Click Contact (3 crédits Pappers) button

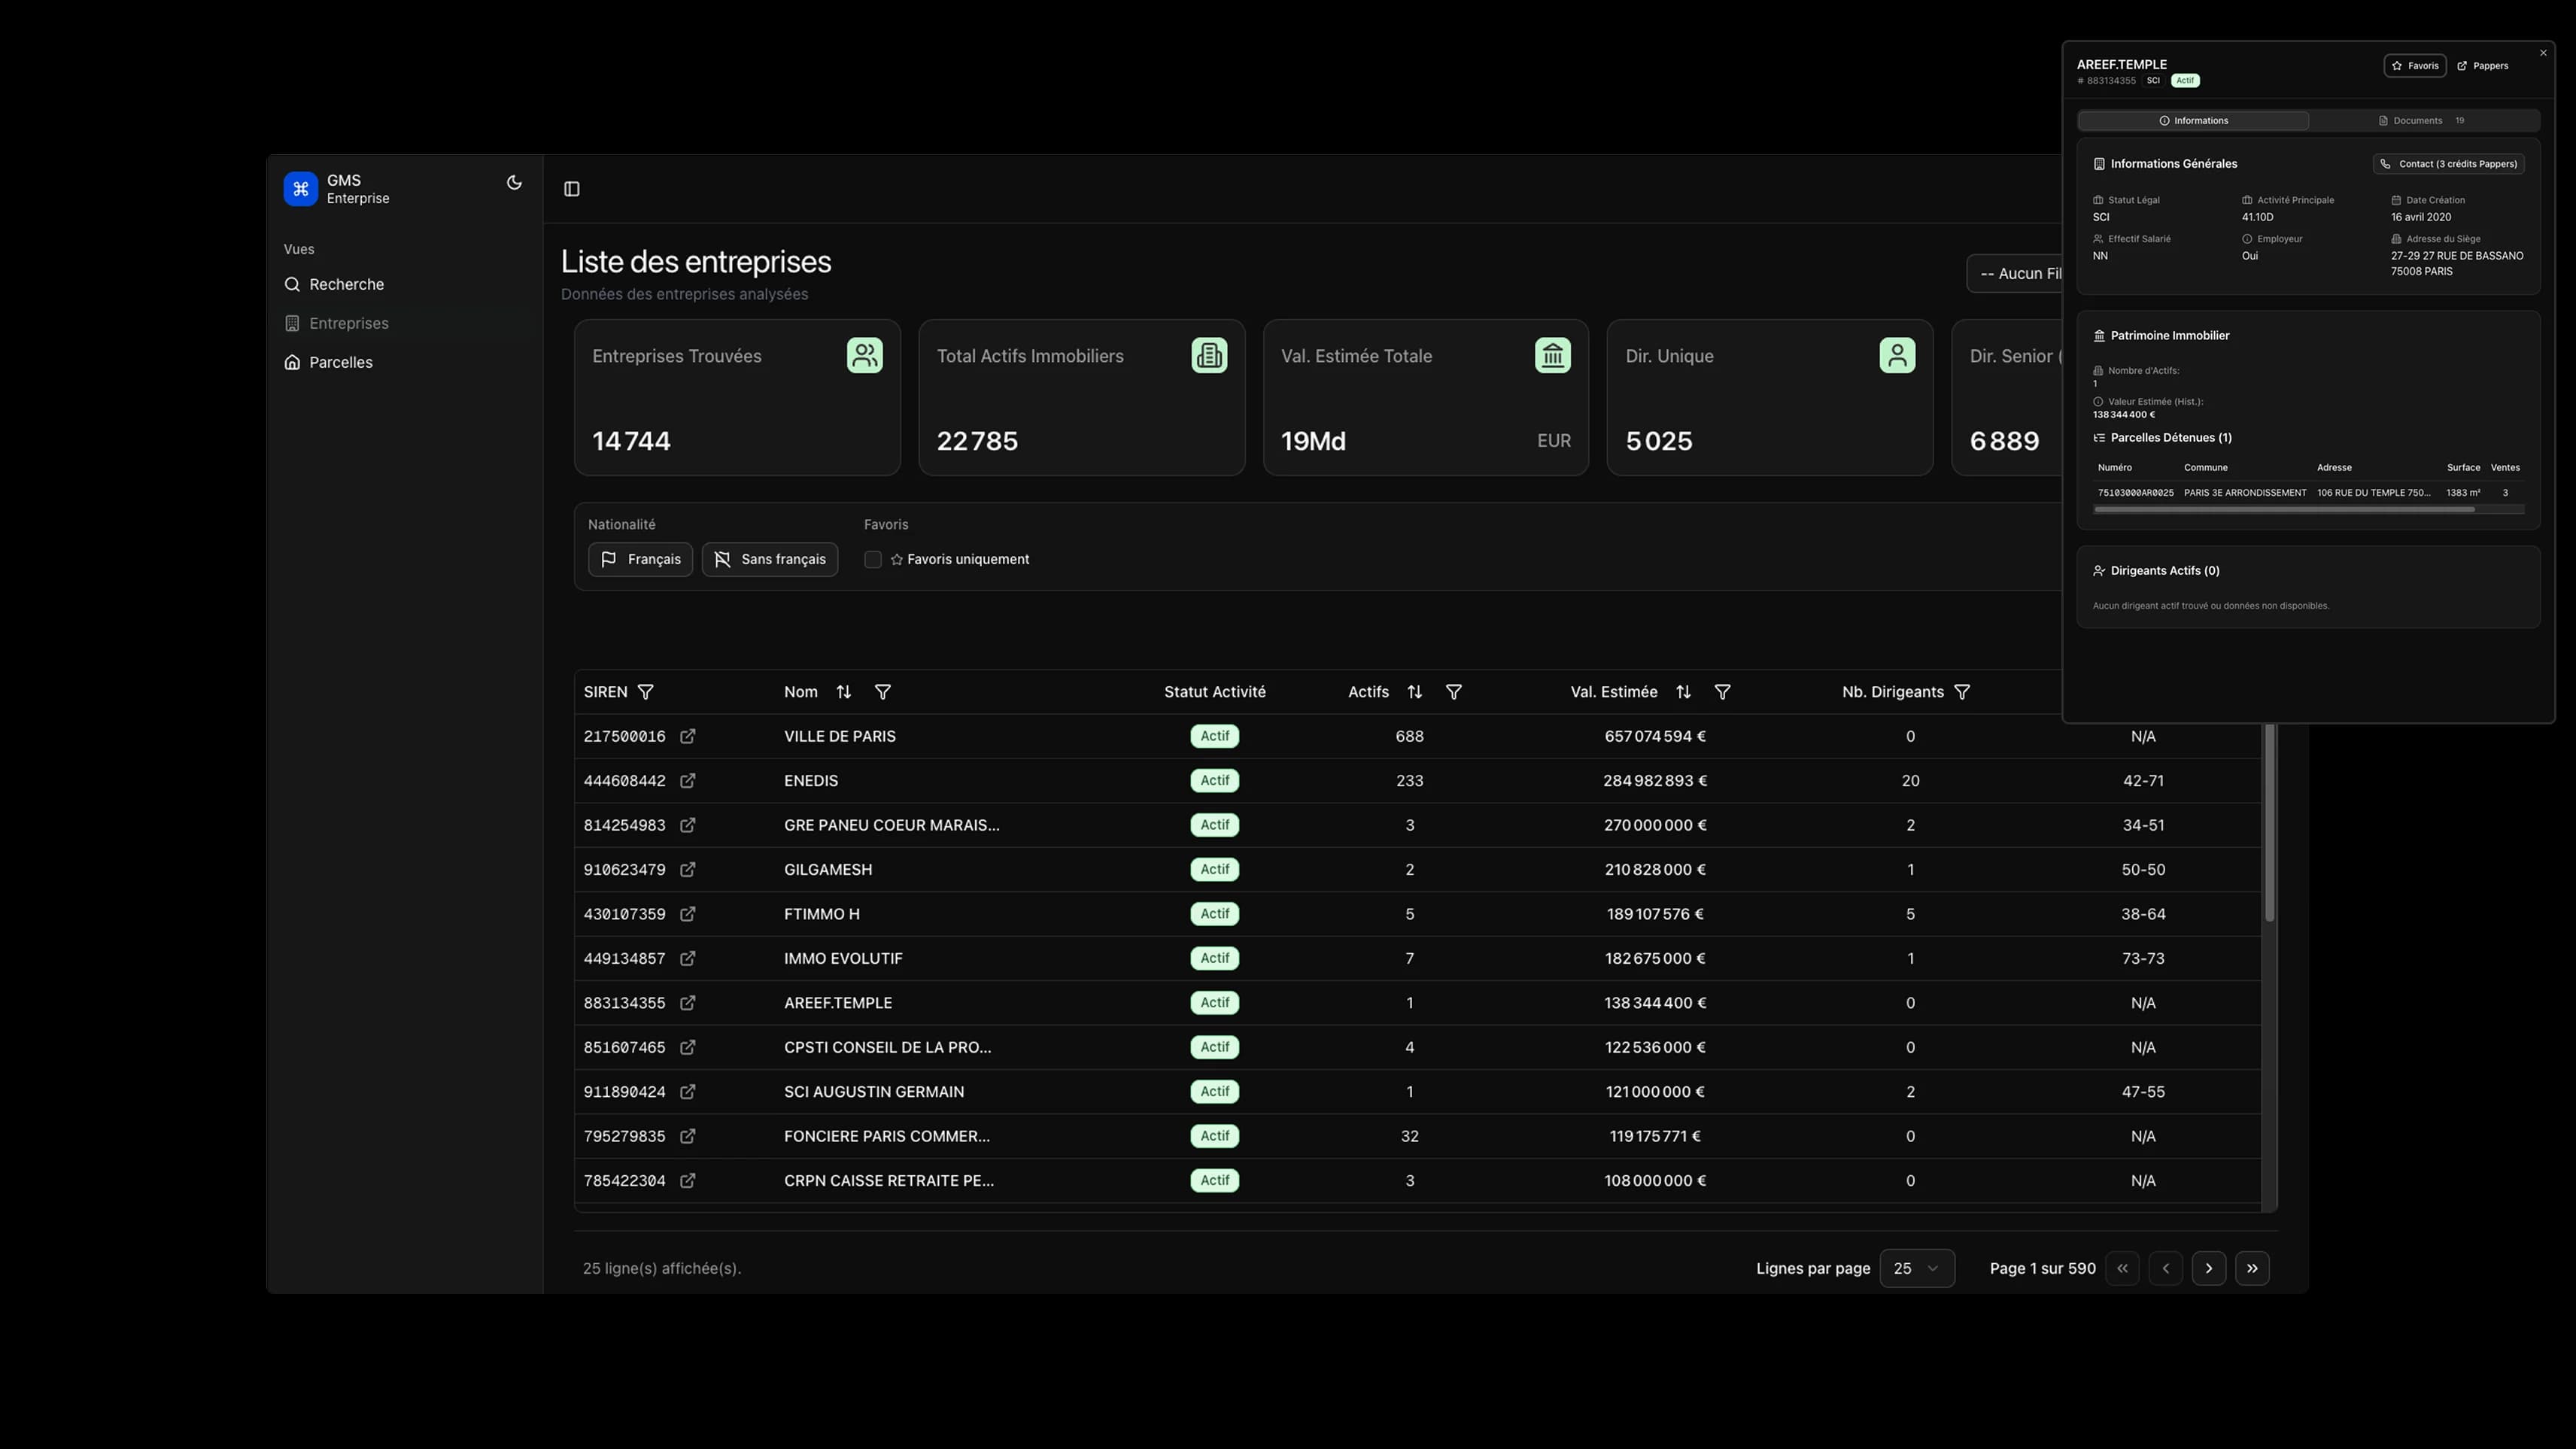tap(2448, 163)
